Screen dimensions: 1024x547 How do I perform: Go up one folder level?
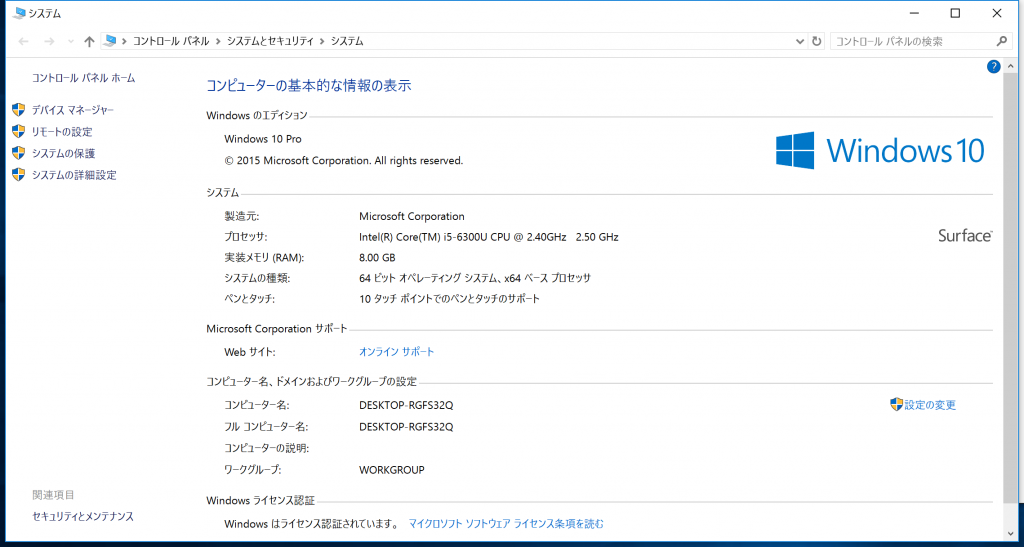tap(89, 41)
